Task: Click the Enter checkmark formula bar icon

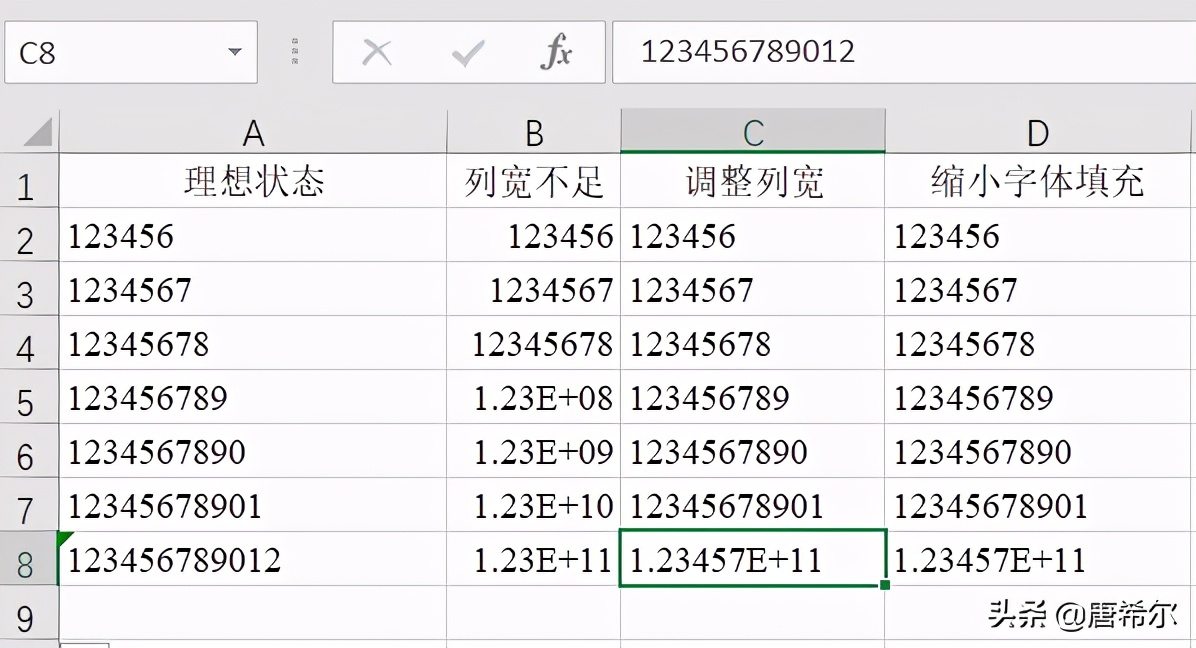Action: [x=468, y=53]
